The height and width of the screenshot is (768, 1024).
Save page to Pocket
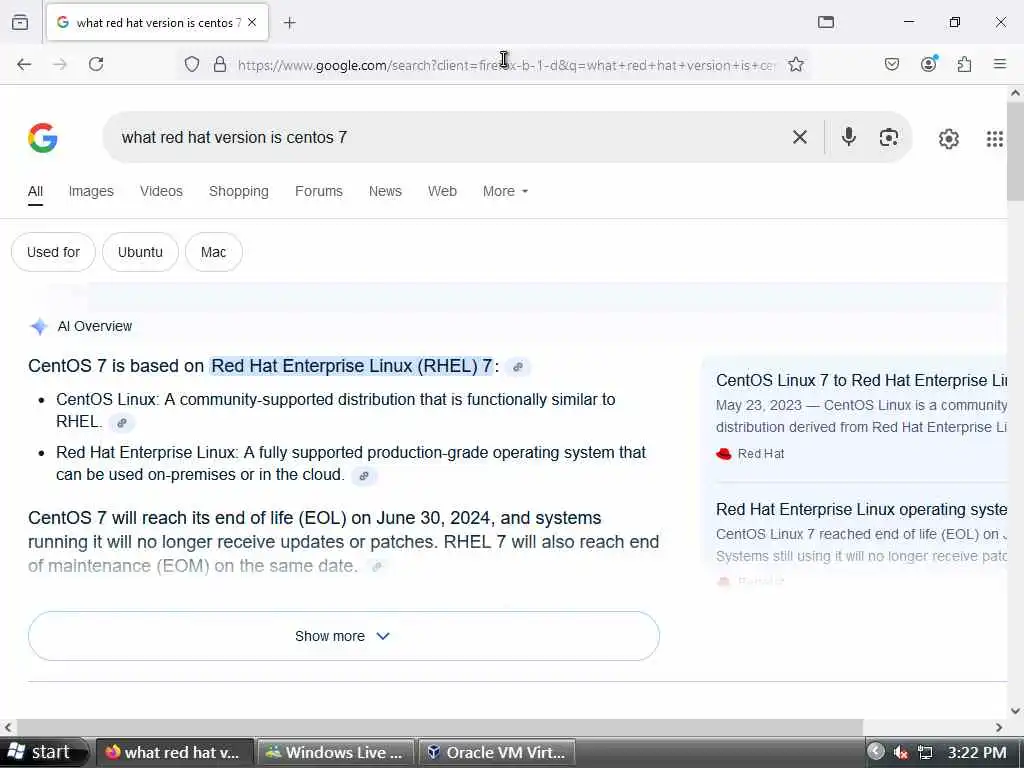tap(892, 64)
